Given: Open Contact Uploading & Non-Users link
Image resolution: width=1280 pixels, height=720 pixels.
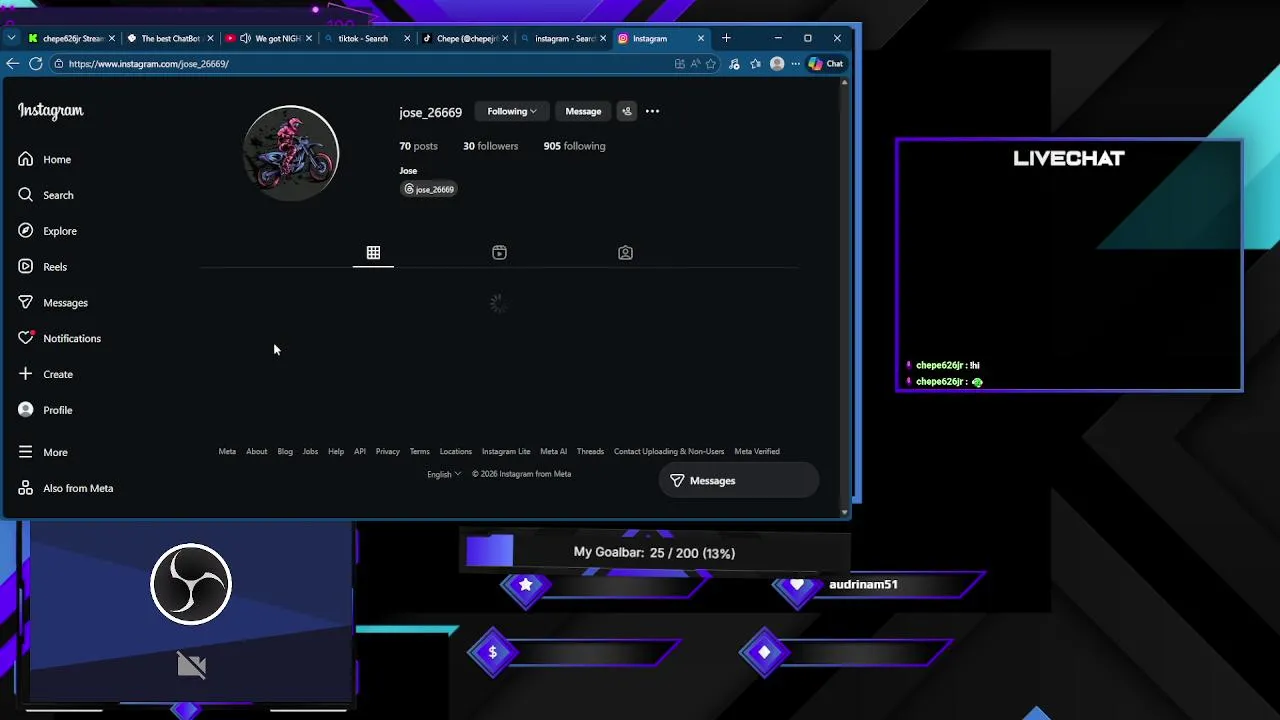Looking at the screenshot, I should [669, 451].
